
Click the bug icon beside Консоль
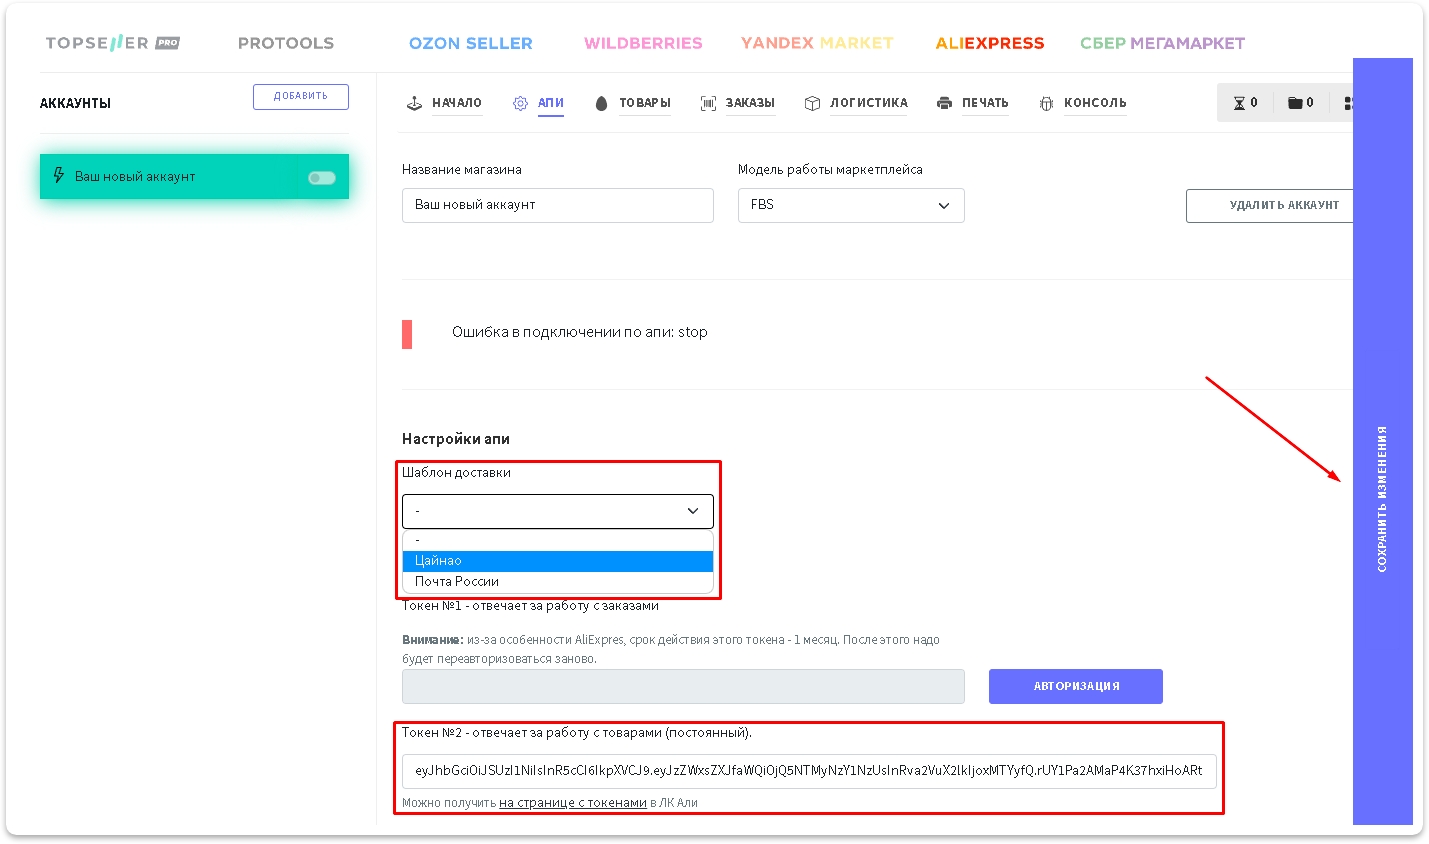[1046, 103]
